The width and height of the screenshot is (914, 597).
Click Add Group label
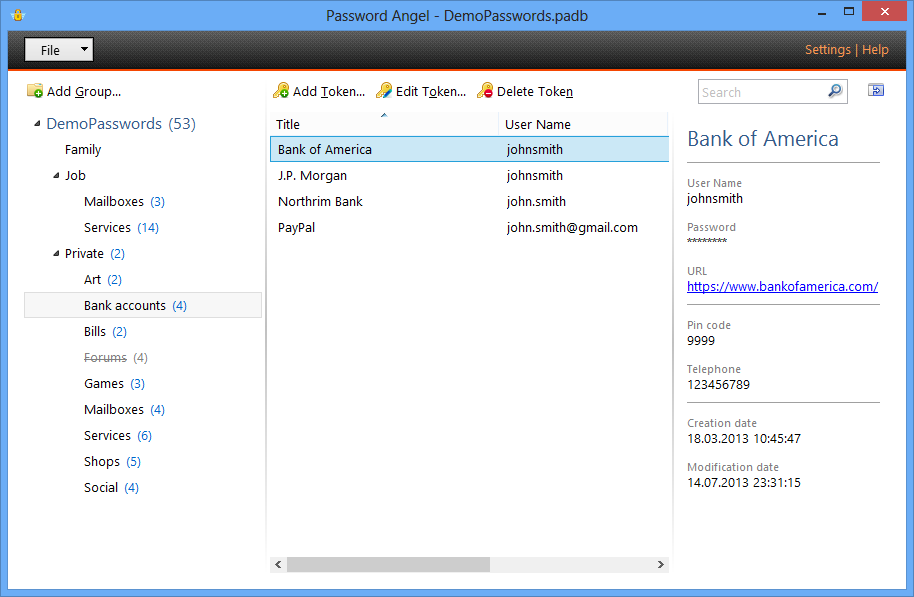84,92
